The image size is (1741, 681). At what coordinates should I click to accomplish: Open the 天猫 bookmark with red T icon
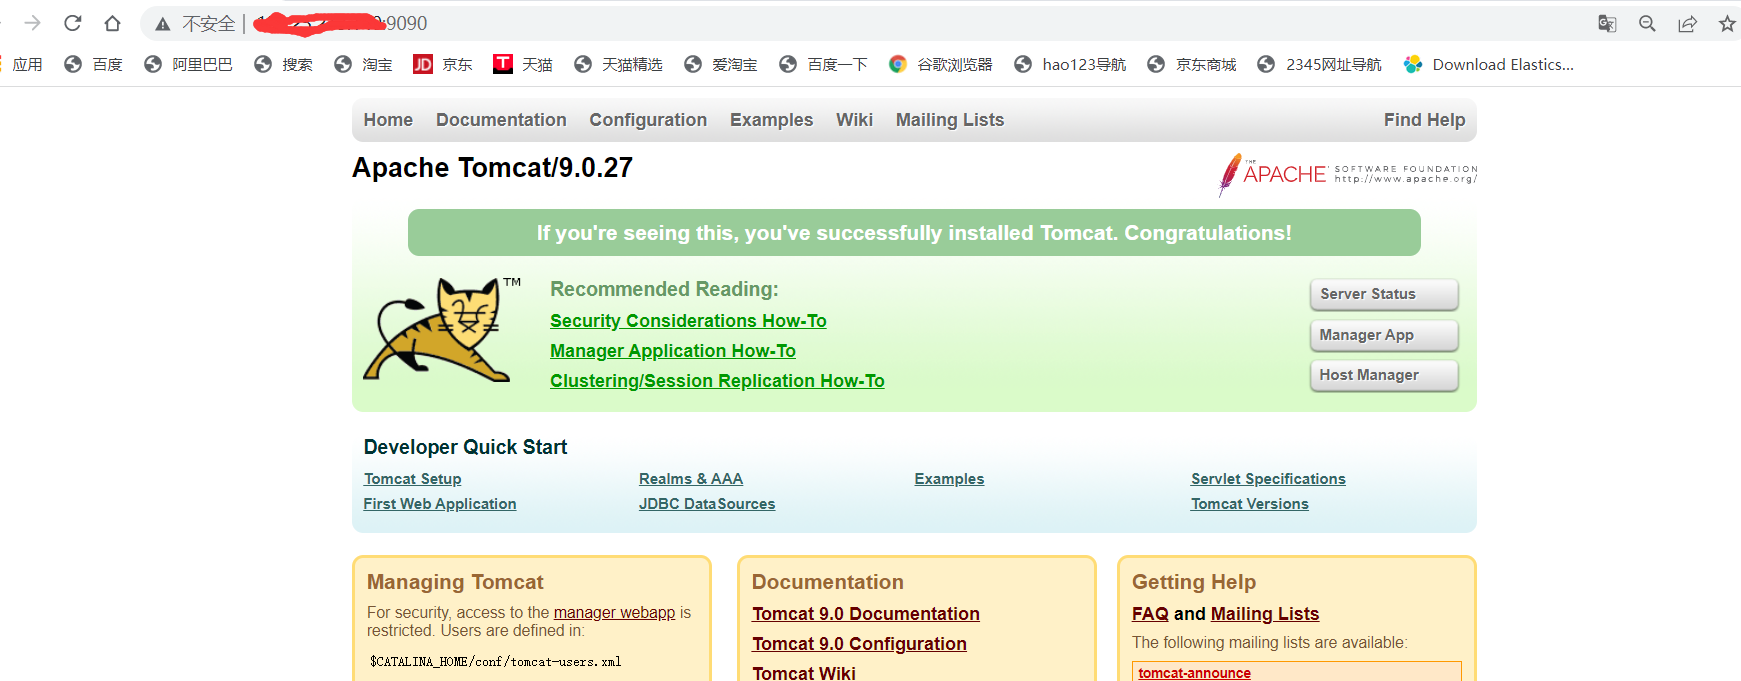[523, 64]
